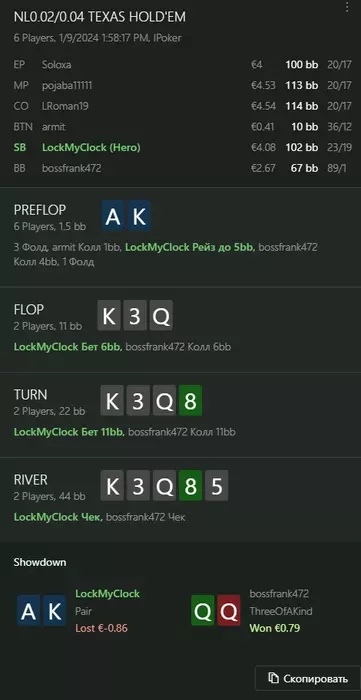Click the Soloxa player name
The height and width of the screenshot is (700, 361).
(x=56, y=65)
